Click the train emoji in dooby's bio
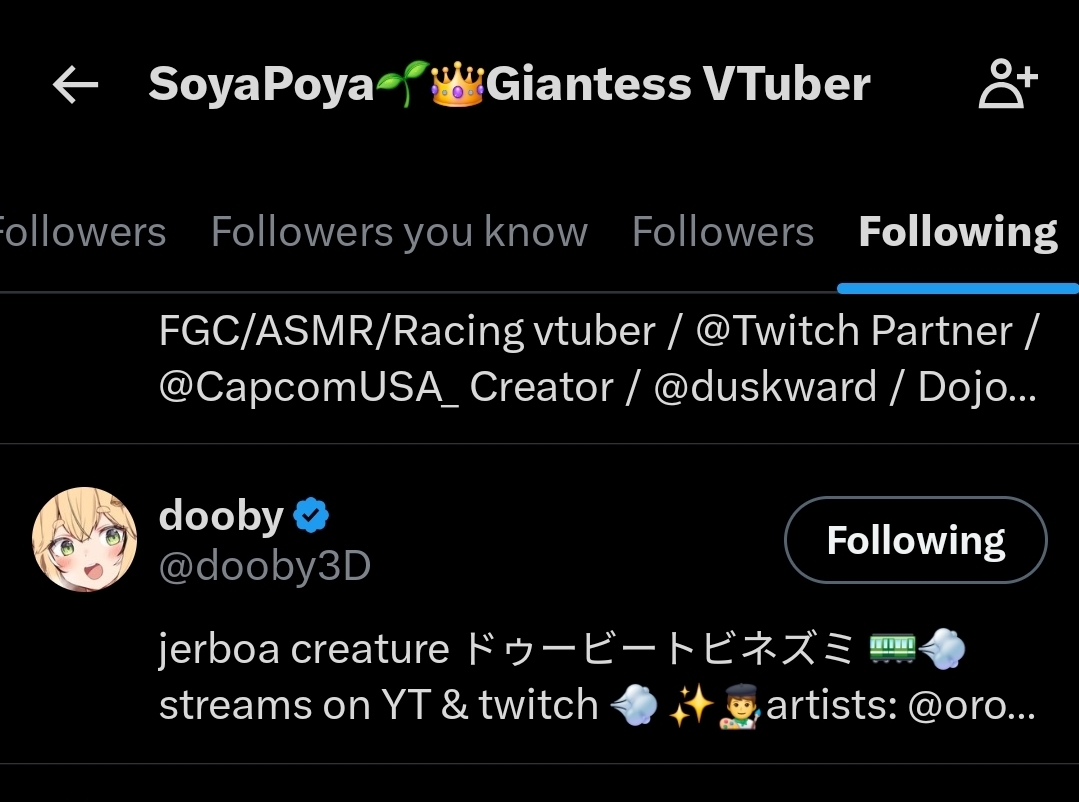The height and width of the screenshot is (802, 1079). (x=892, y=651)
